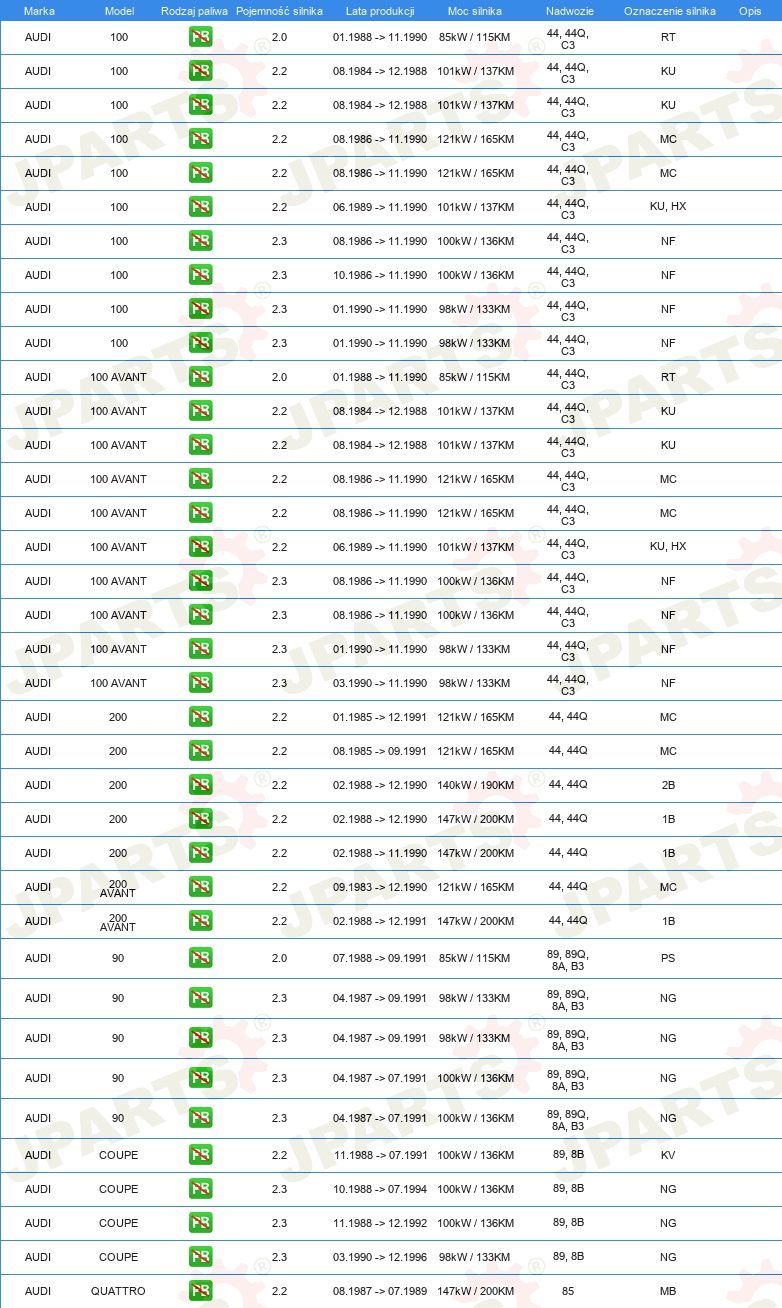
Task: Click the 10.1988 -> 07.1994 date cell
Action: [x=380, y=1189]
